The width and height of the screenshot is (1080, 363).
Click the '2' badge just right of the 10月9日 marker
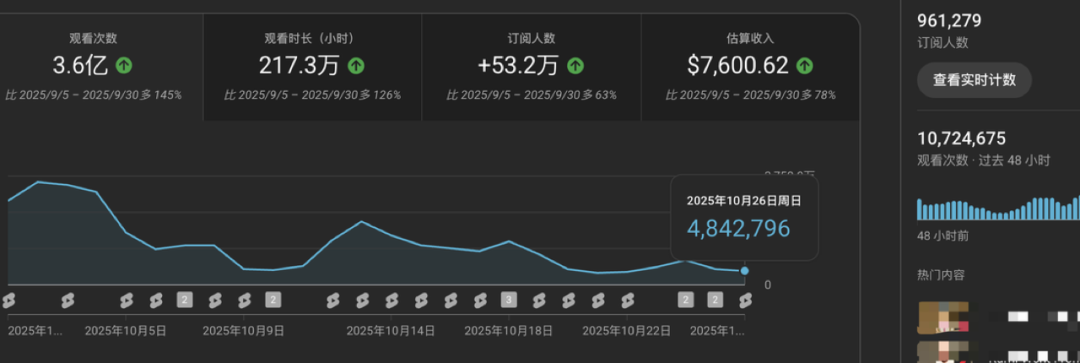point(273,300)
